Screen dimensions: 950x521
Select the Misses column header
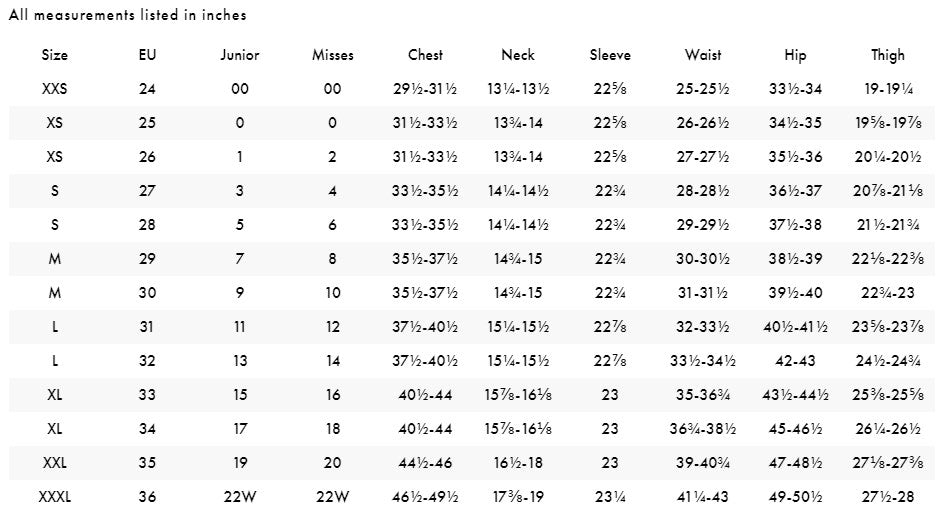[x=333, y=55]
